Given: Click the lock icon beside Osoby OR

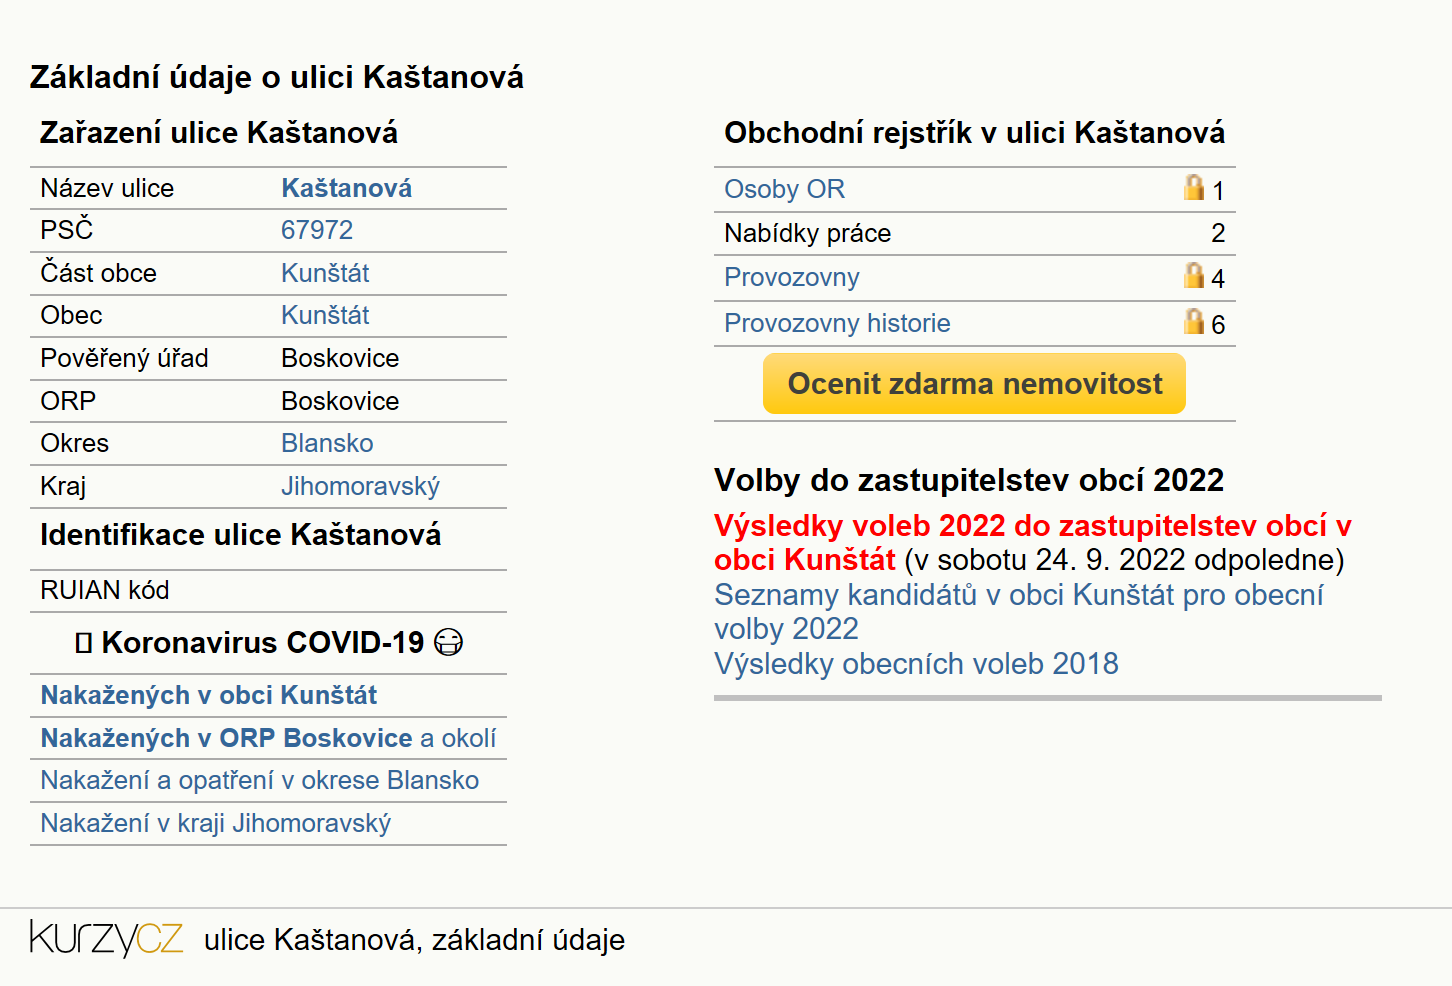Looking at the screenshot, I should [1193, 187].
